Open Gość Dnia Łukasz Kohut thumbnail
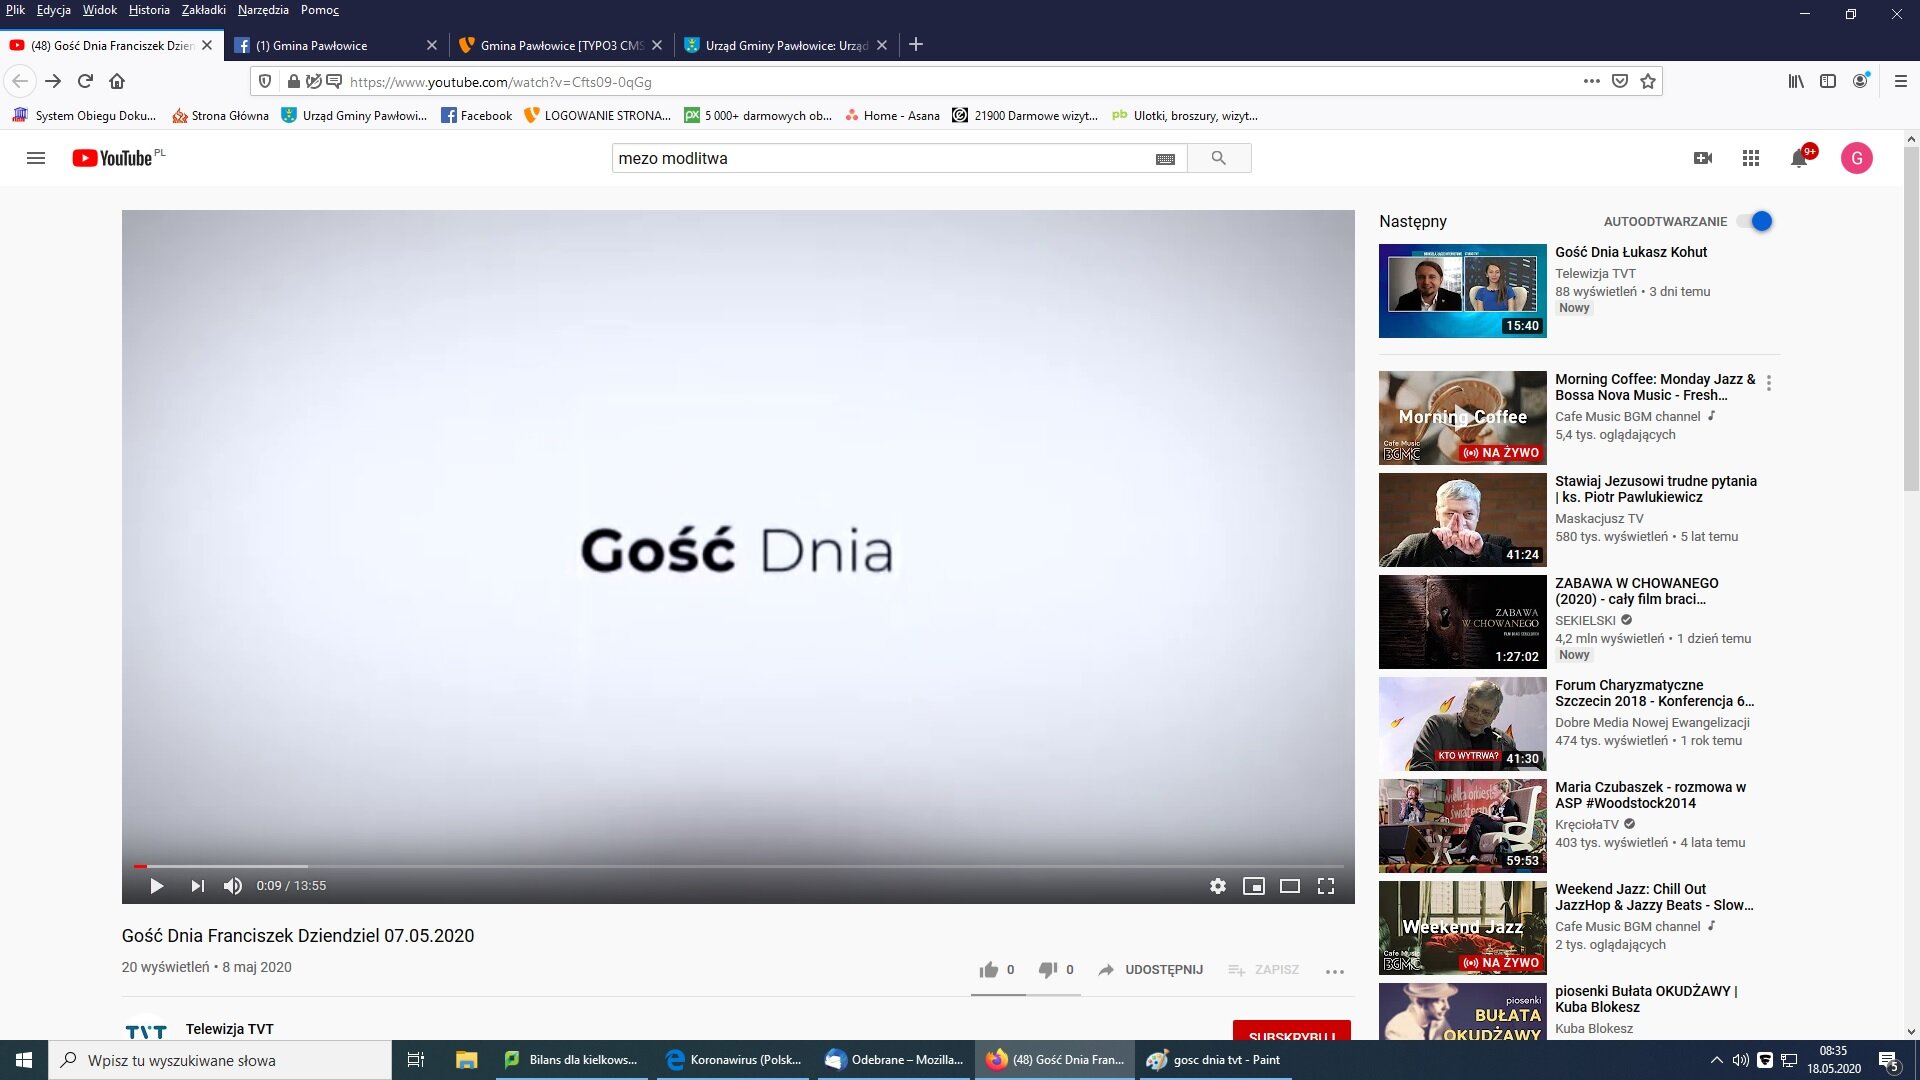The width and height of the screenshot is (1920, 1080). [1462, 291]
